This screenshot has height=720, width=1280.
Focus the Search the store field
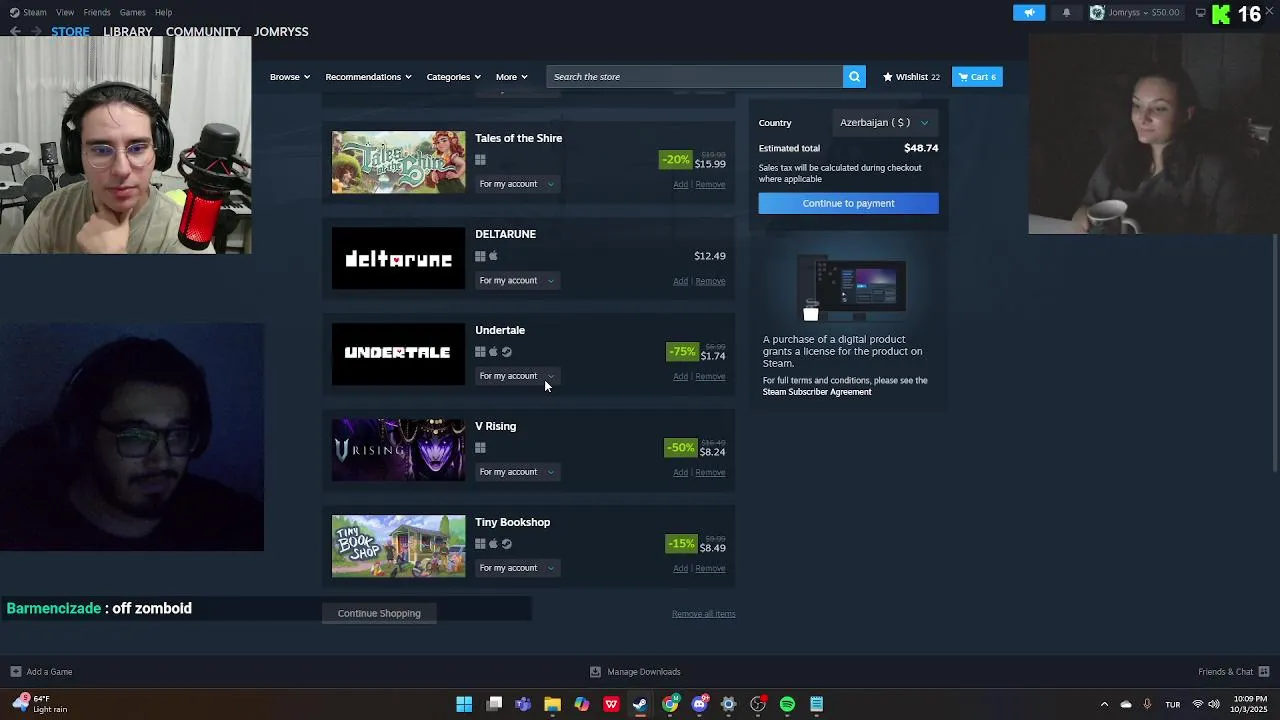pos(695,77)
